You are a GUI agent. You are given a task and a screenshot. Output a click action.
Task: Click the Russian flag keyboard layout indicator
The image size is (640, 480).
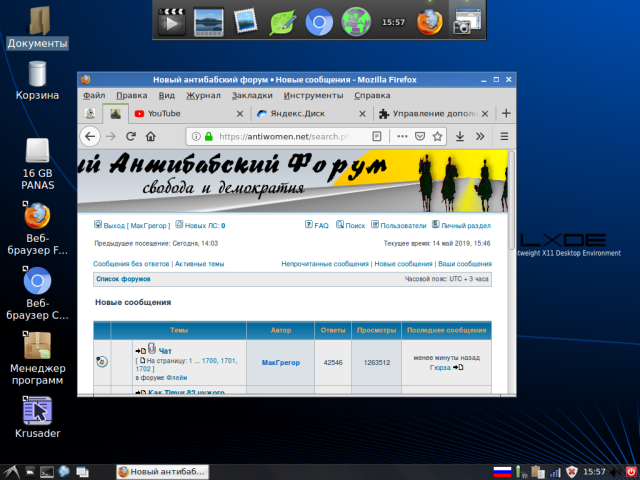pos(502,472)
